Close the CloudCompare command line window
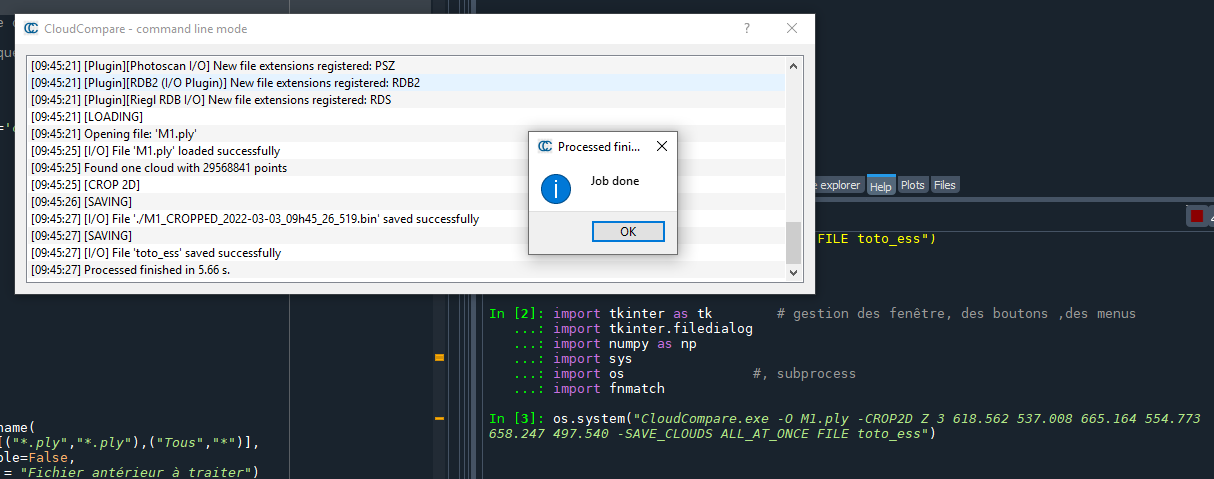 792,29
